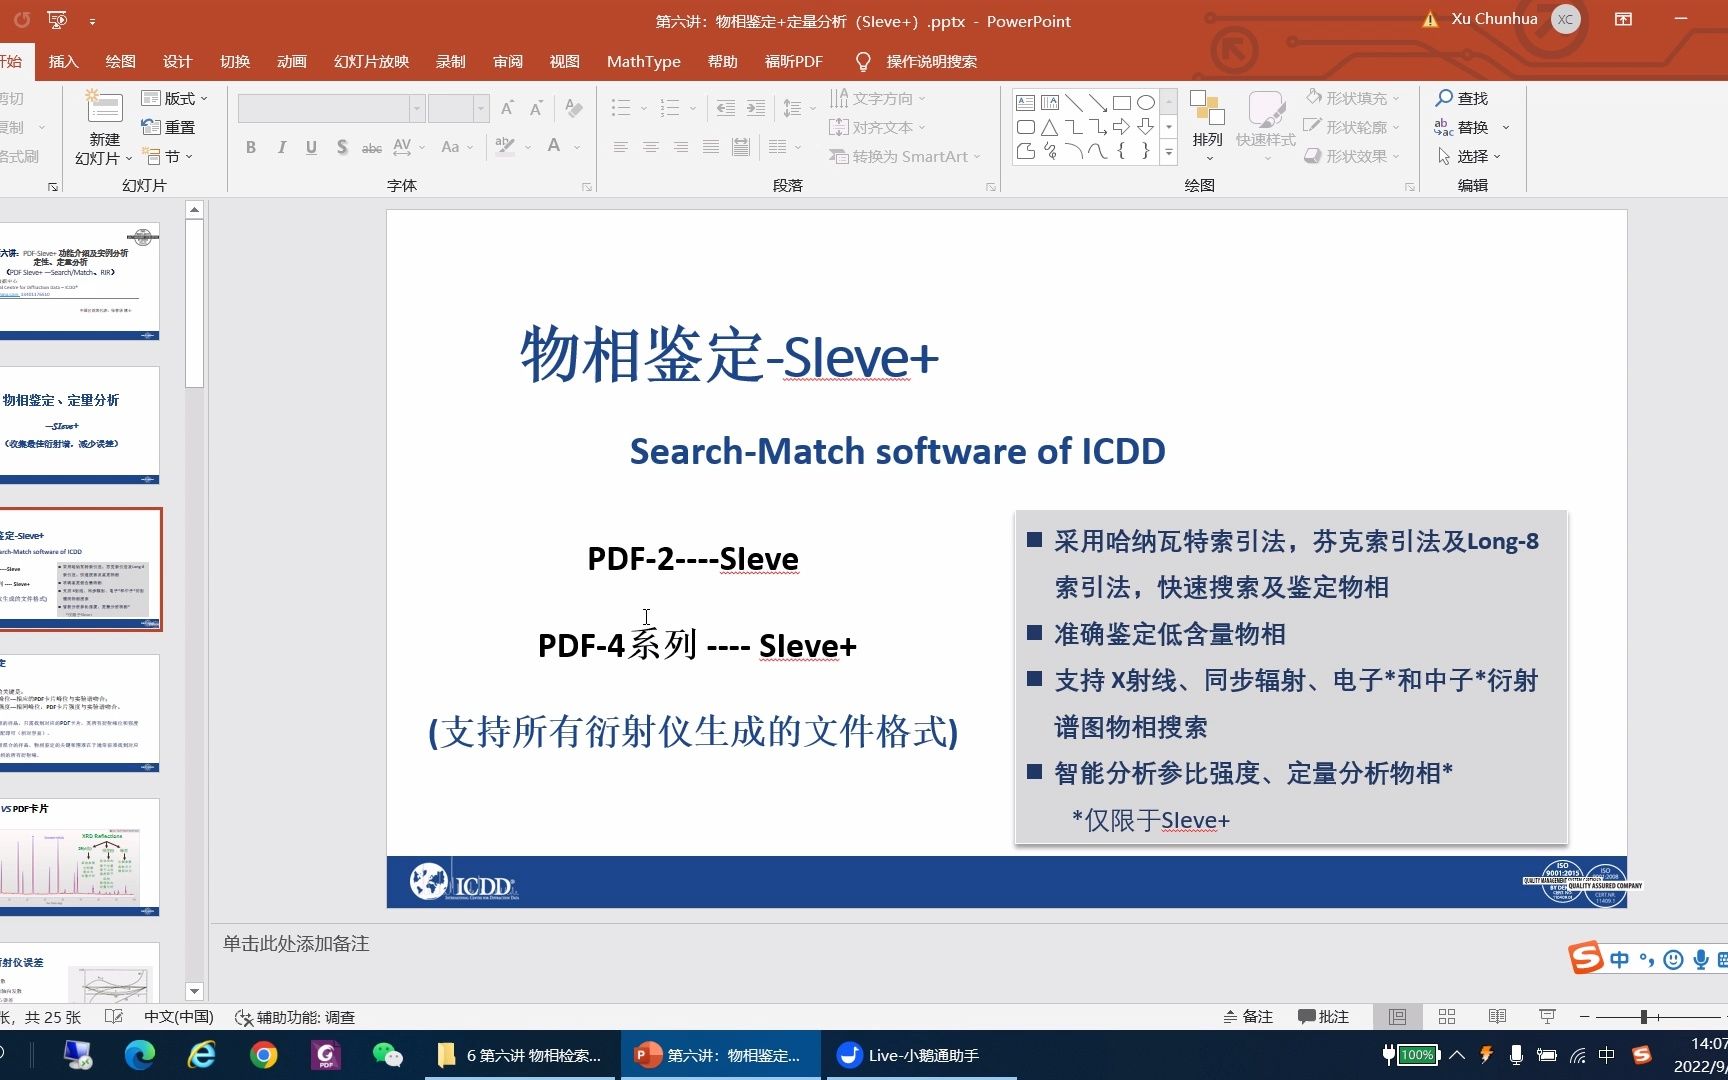This screenshot has width=1728, height=1080.
Task: Toggle strikethrough formatting
Action: (x=372, y=147)
